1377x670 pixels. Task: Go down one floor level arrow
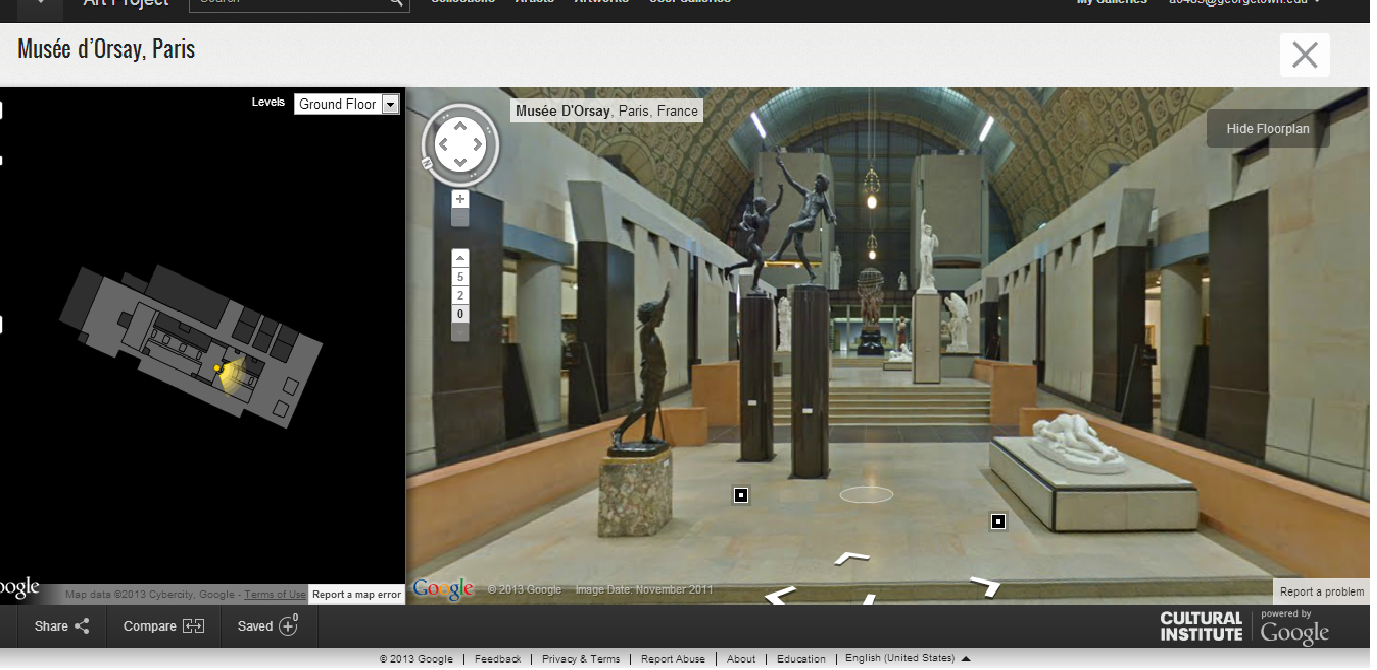tap(460, 332)
